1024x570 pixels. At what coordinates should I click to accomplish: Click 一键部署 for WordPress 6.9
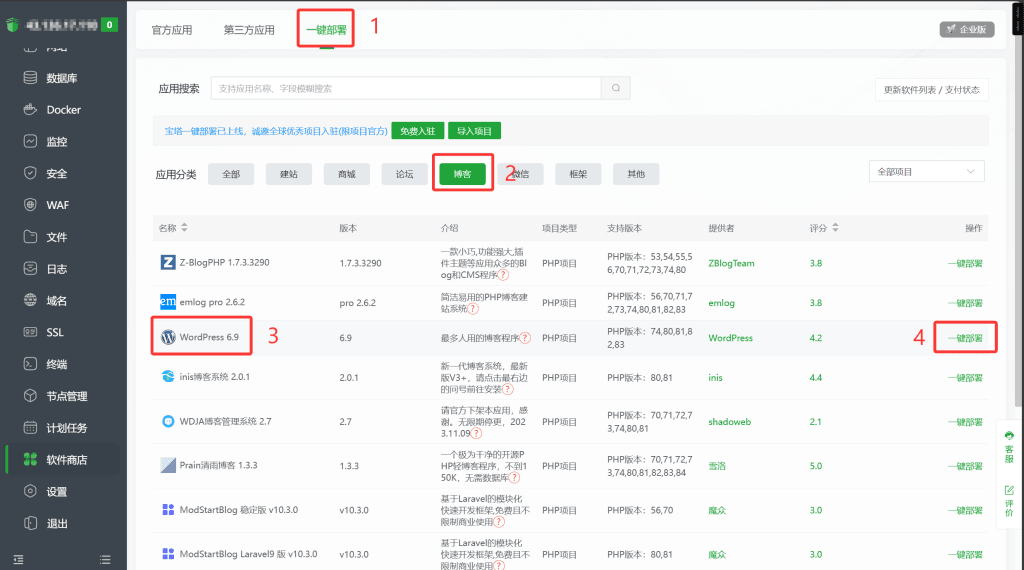pyautogui.click(x=964, y=338)
